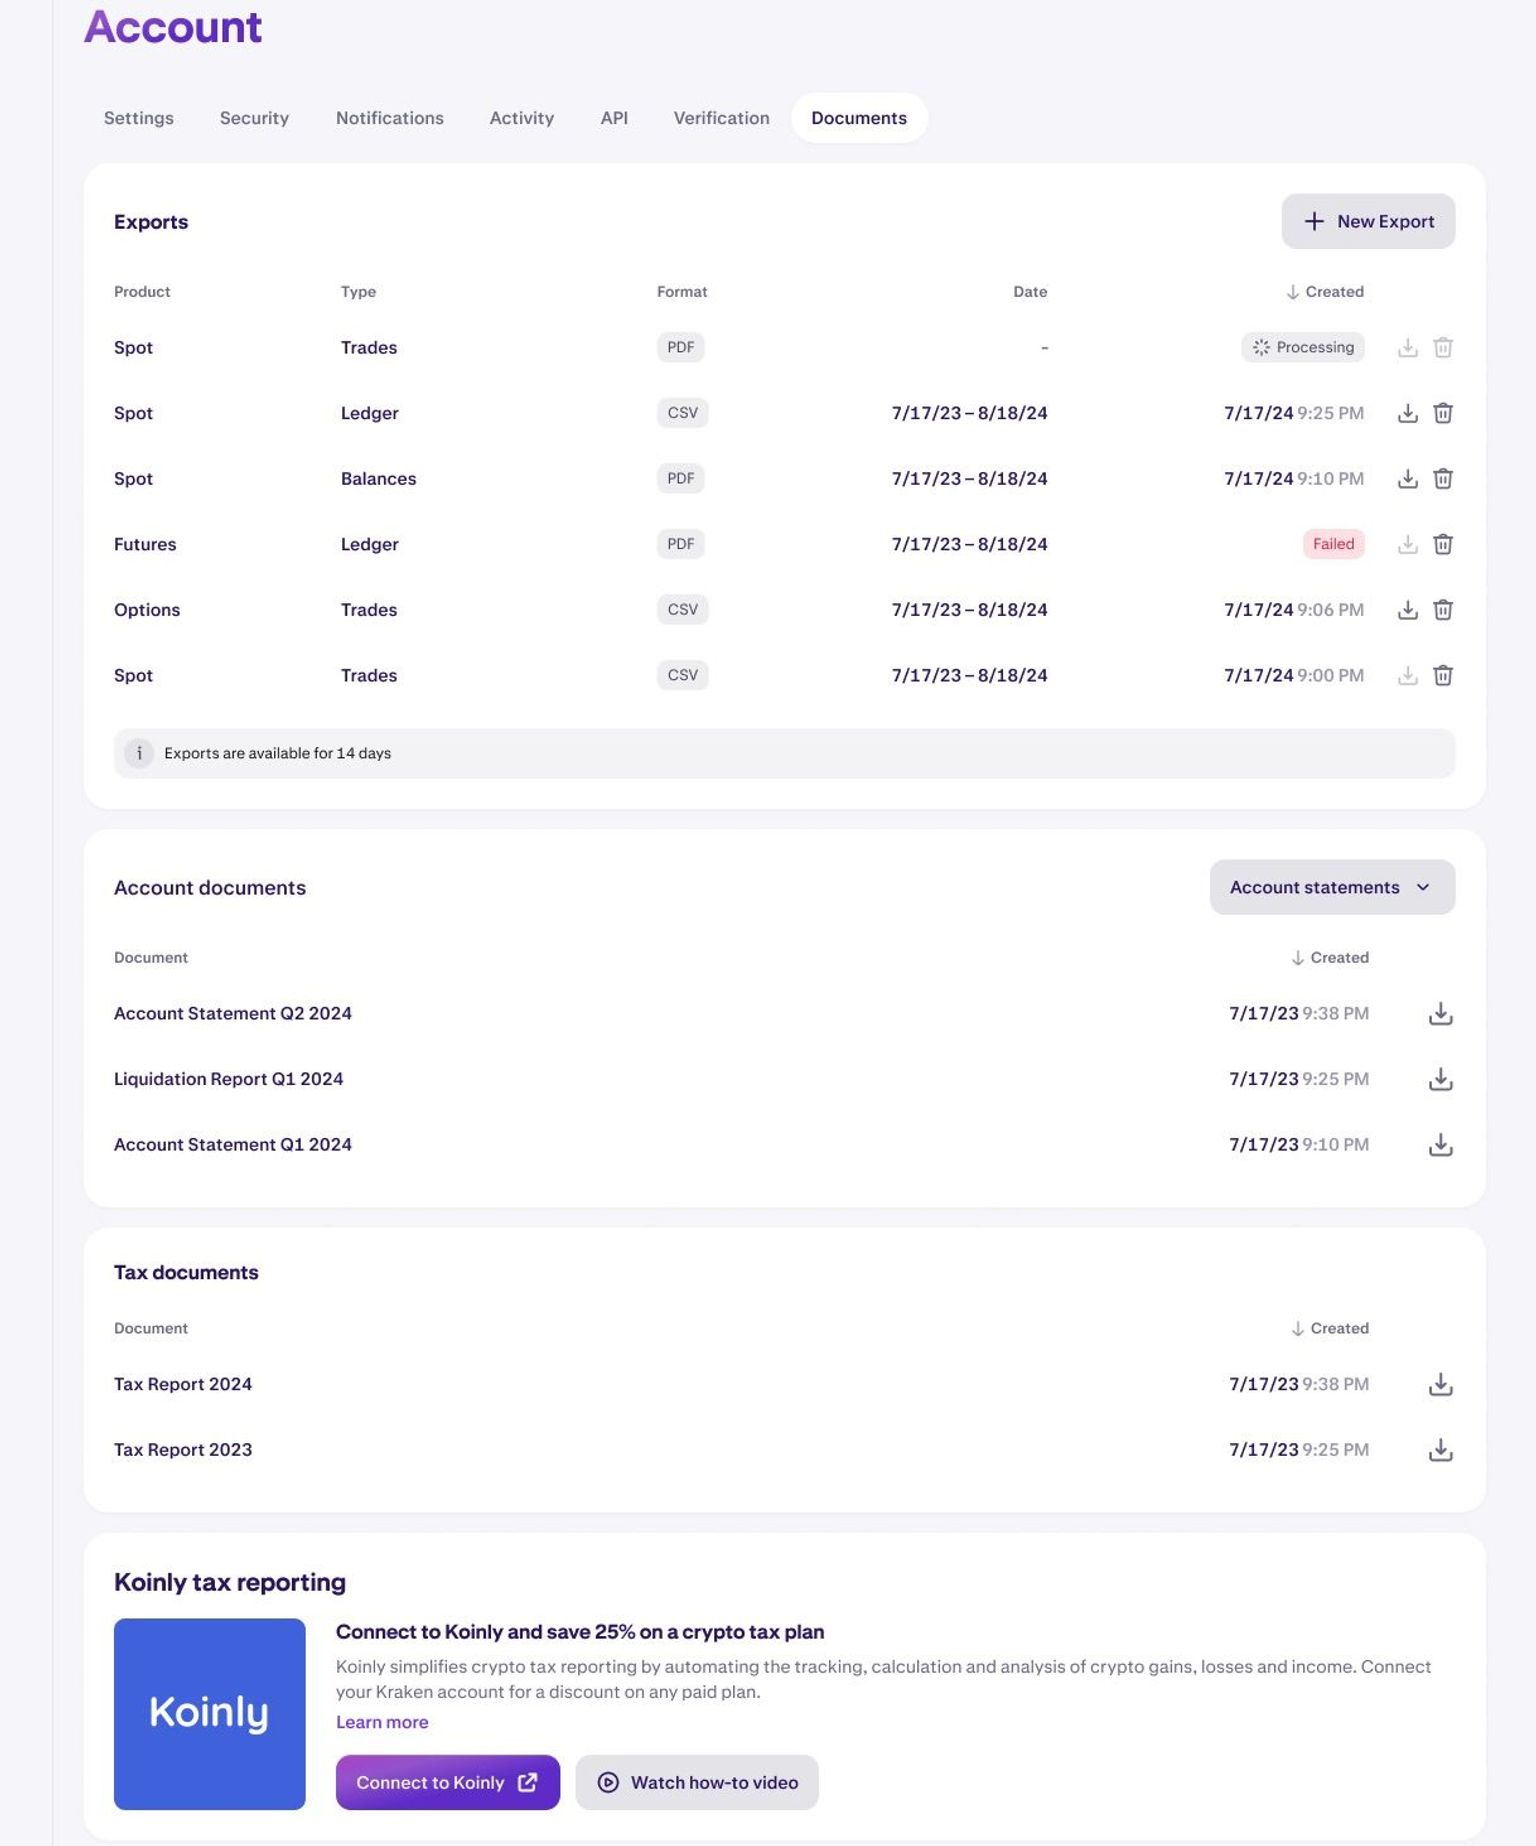1536x1846 pixels.
Task: Download the Options Trades CSV export
Action: point(1407,610)
